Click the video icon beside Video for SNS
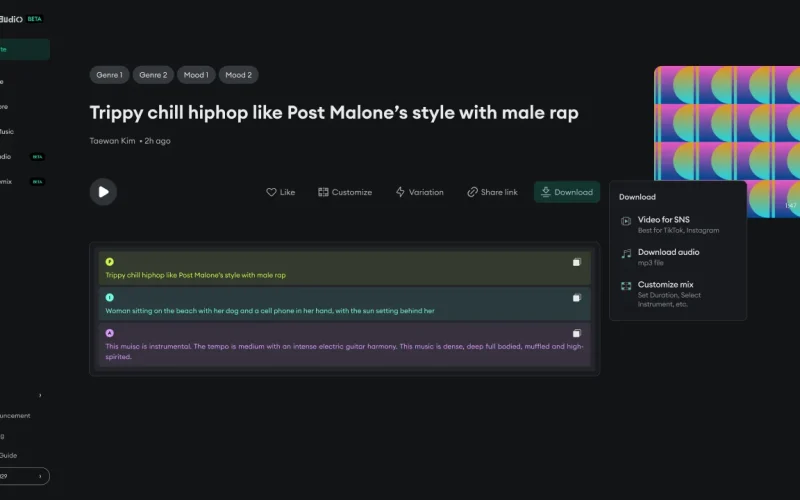This screenshot has height=500, width=800. tap(626, 221)
